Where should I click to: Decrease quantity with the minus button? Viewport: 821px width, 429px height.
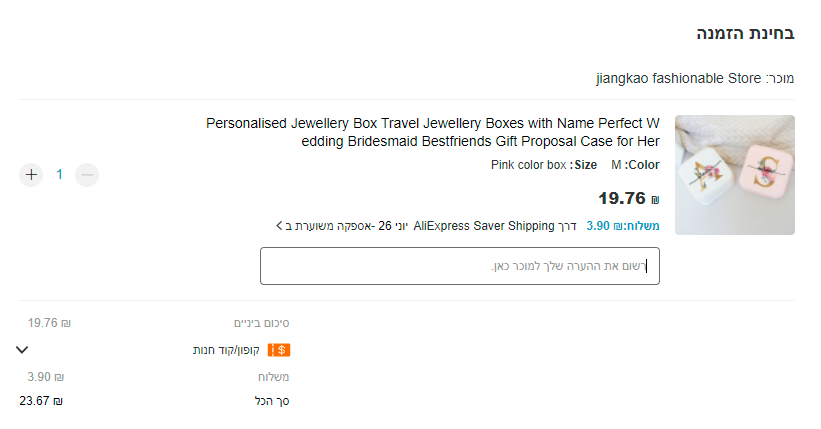[87, 175]
